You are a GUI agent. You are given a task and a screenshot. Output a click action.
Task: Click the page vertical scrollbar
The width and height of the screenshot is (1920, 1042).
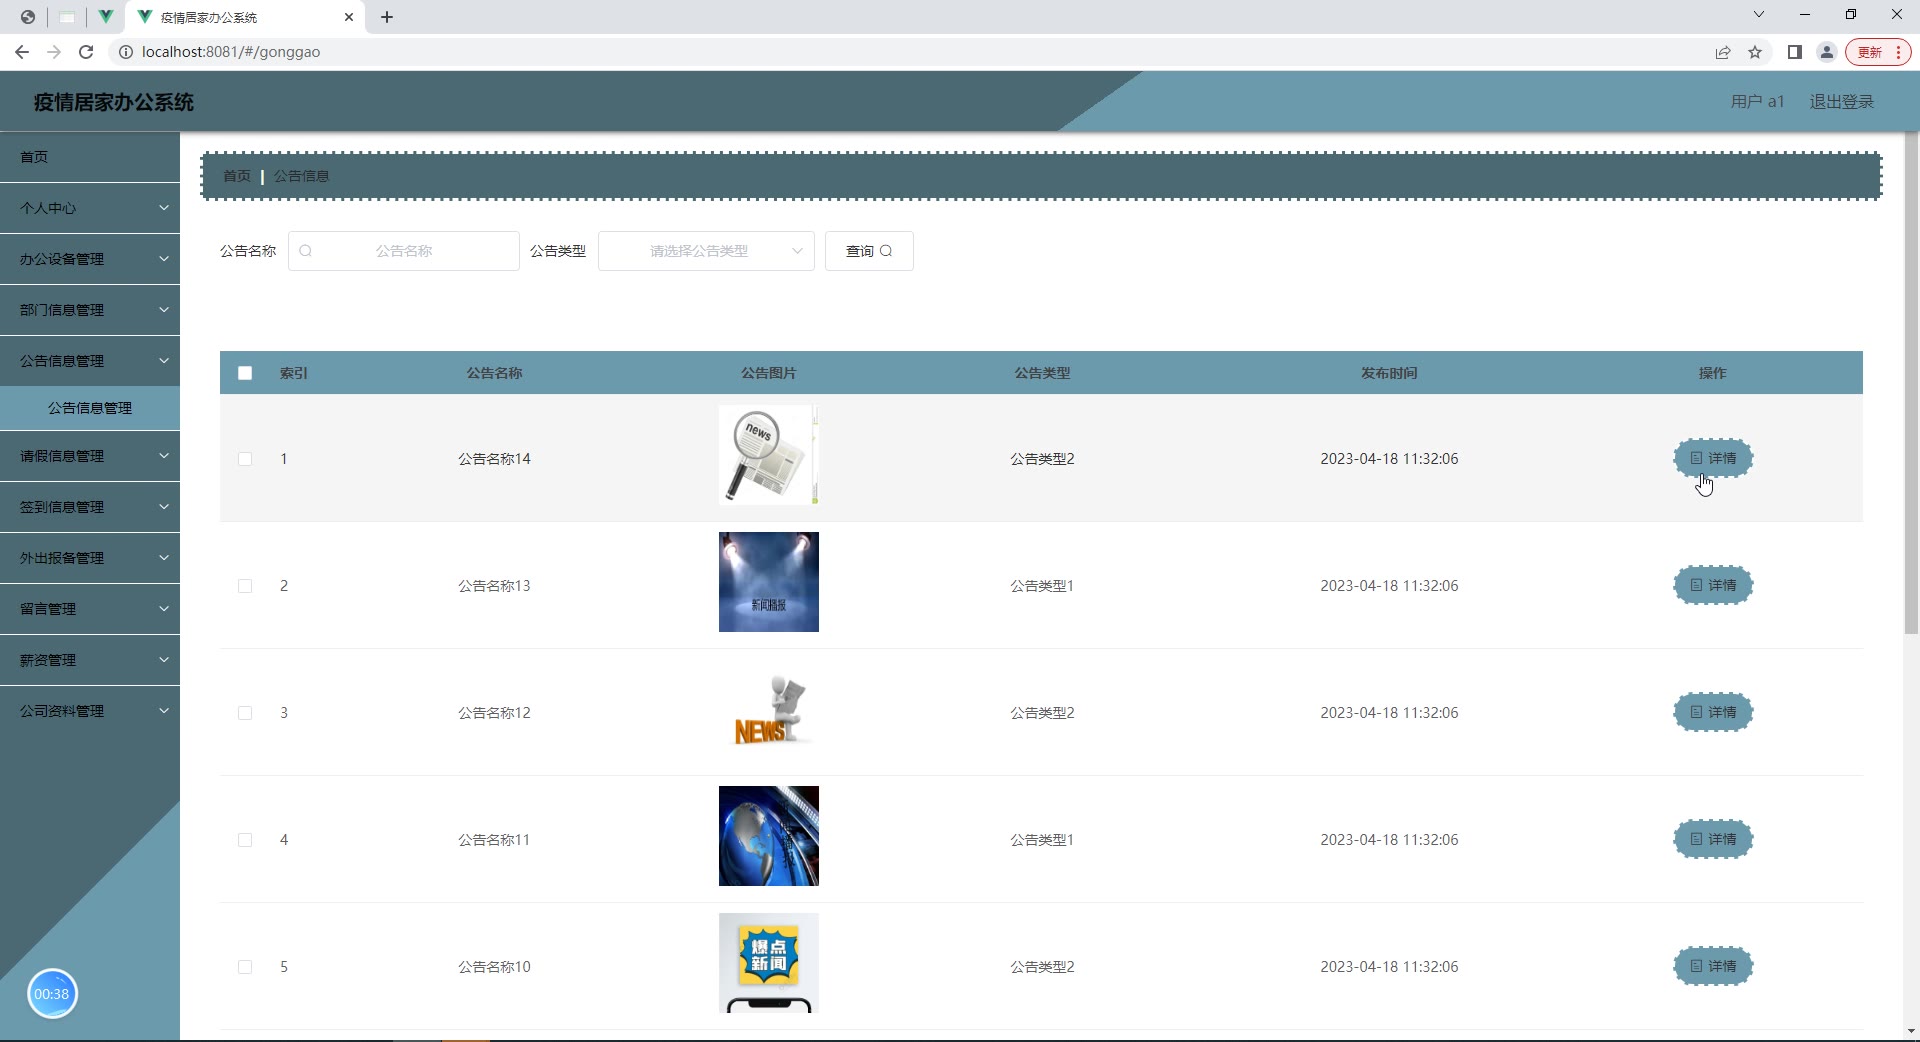pyautogui.click(x=1911, y=384)
